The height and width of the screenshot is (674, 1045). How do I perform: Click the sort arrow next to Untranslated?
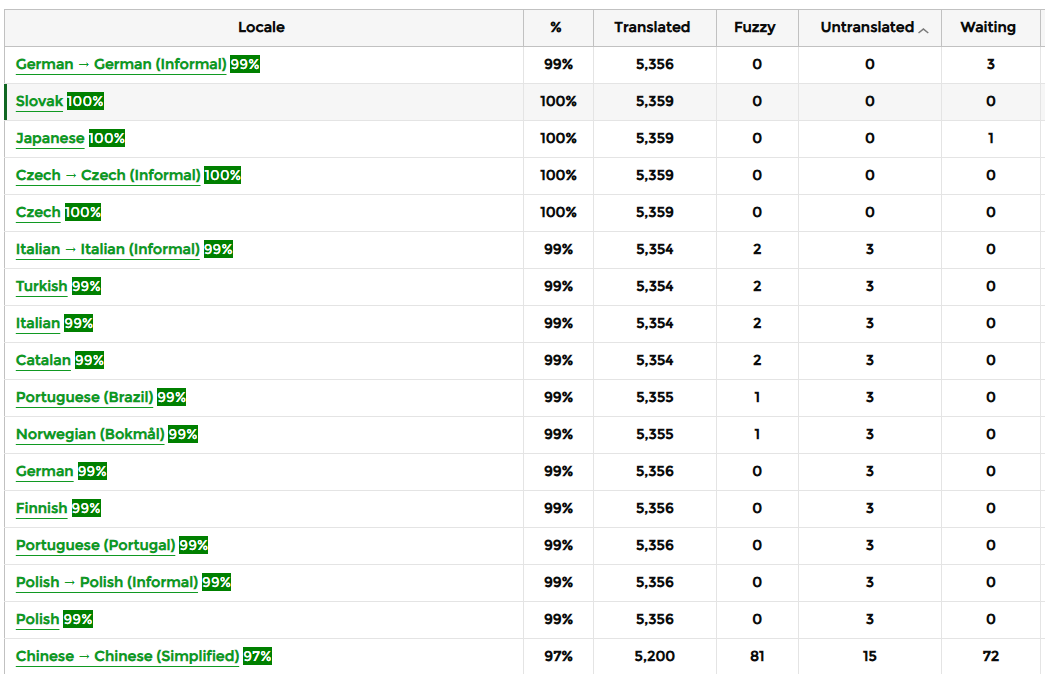(923, 30)
